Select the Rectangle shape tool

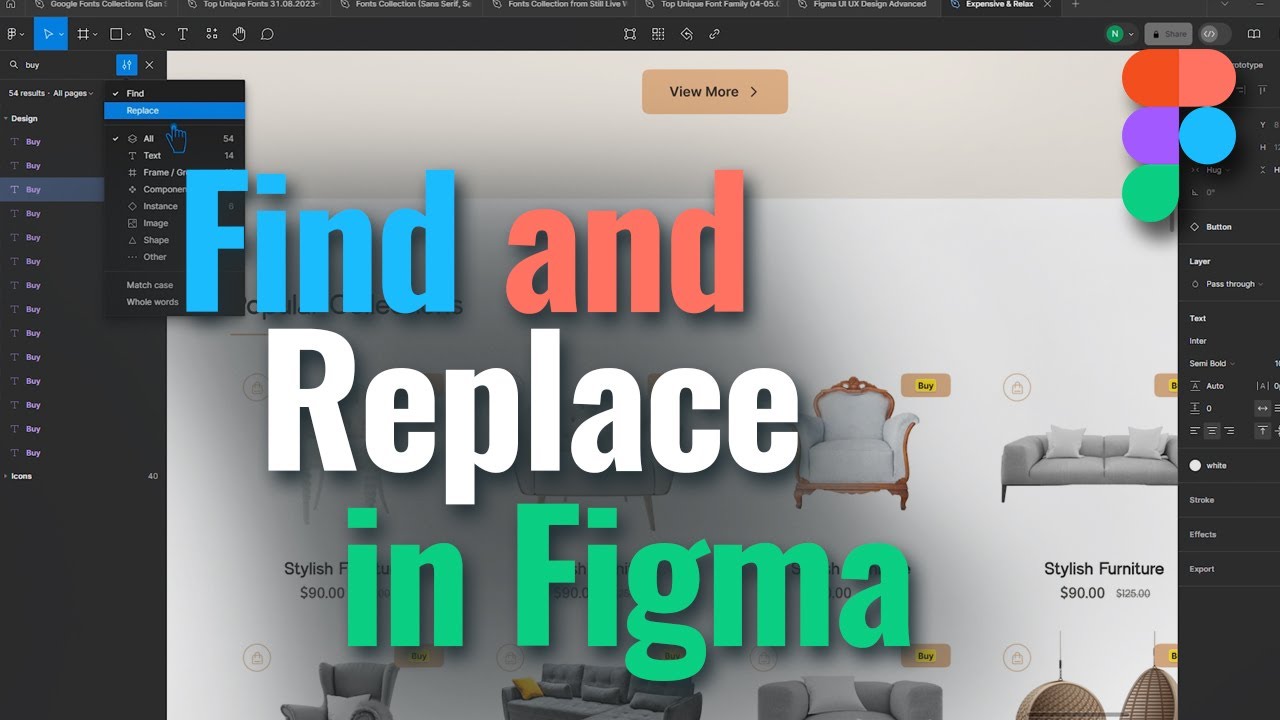pos(116,34)
